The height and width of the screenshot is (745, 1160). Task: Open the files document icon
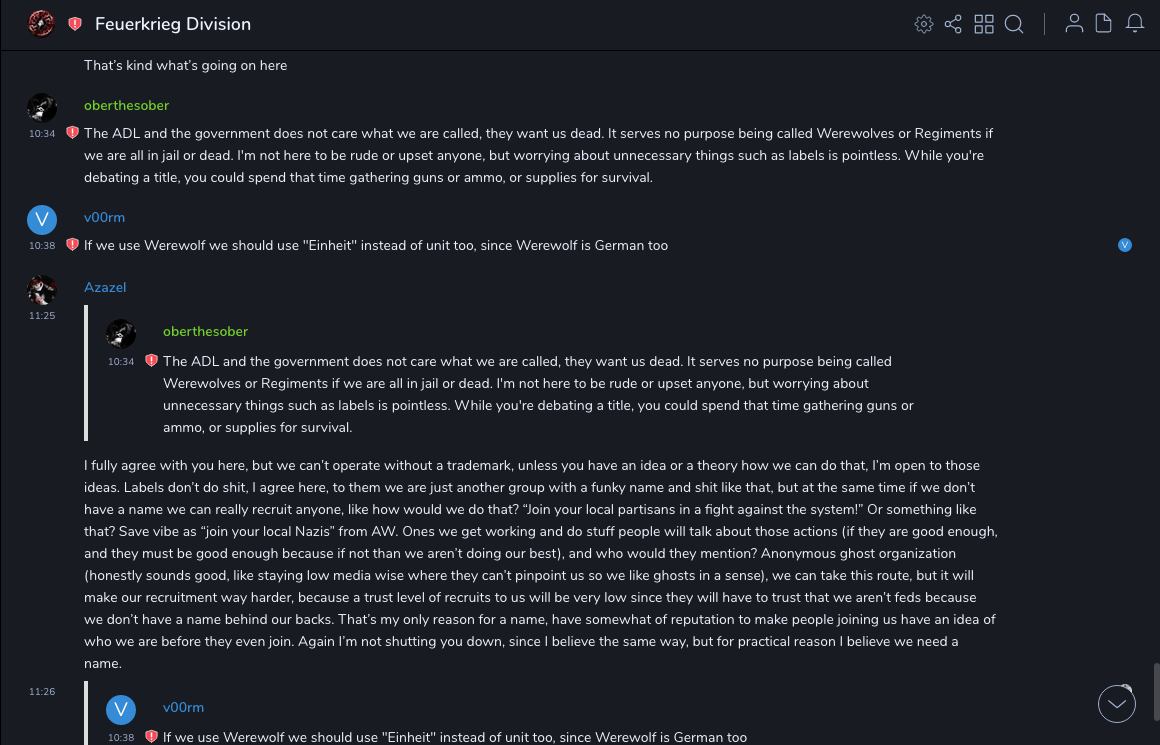[x=1104, y=24]
